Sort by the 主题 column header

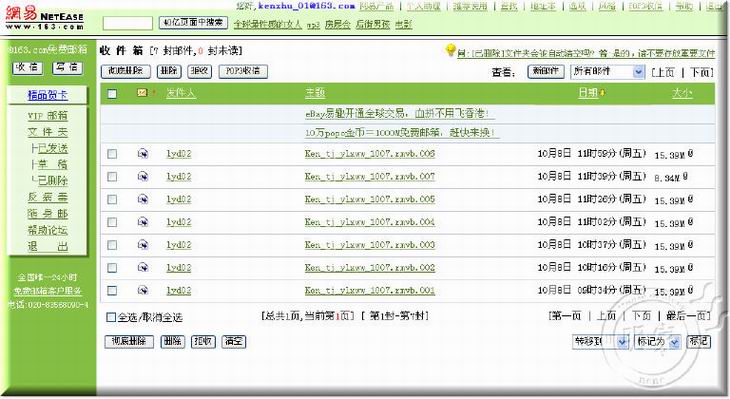pyautogui.click(x=315, y=93)
